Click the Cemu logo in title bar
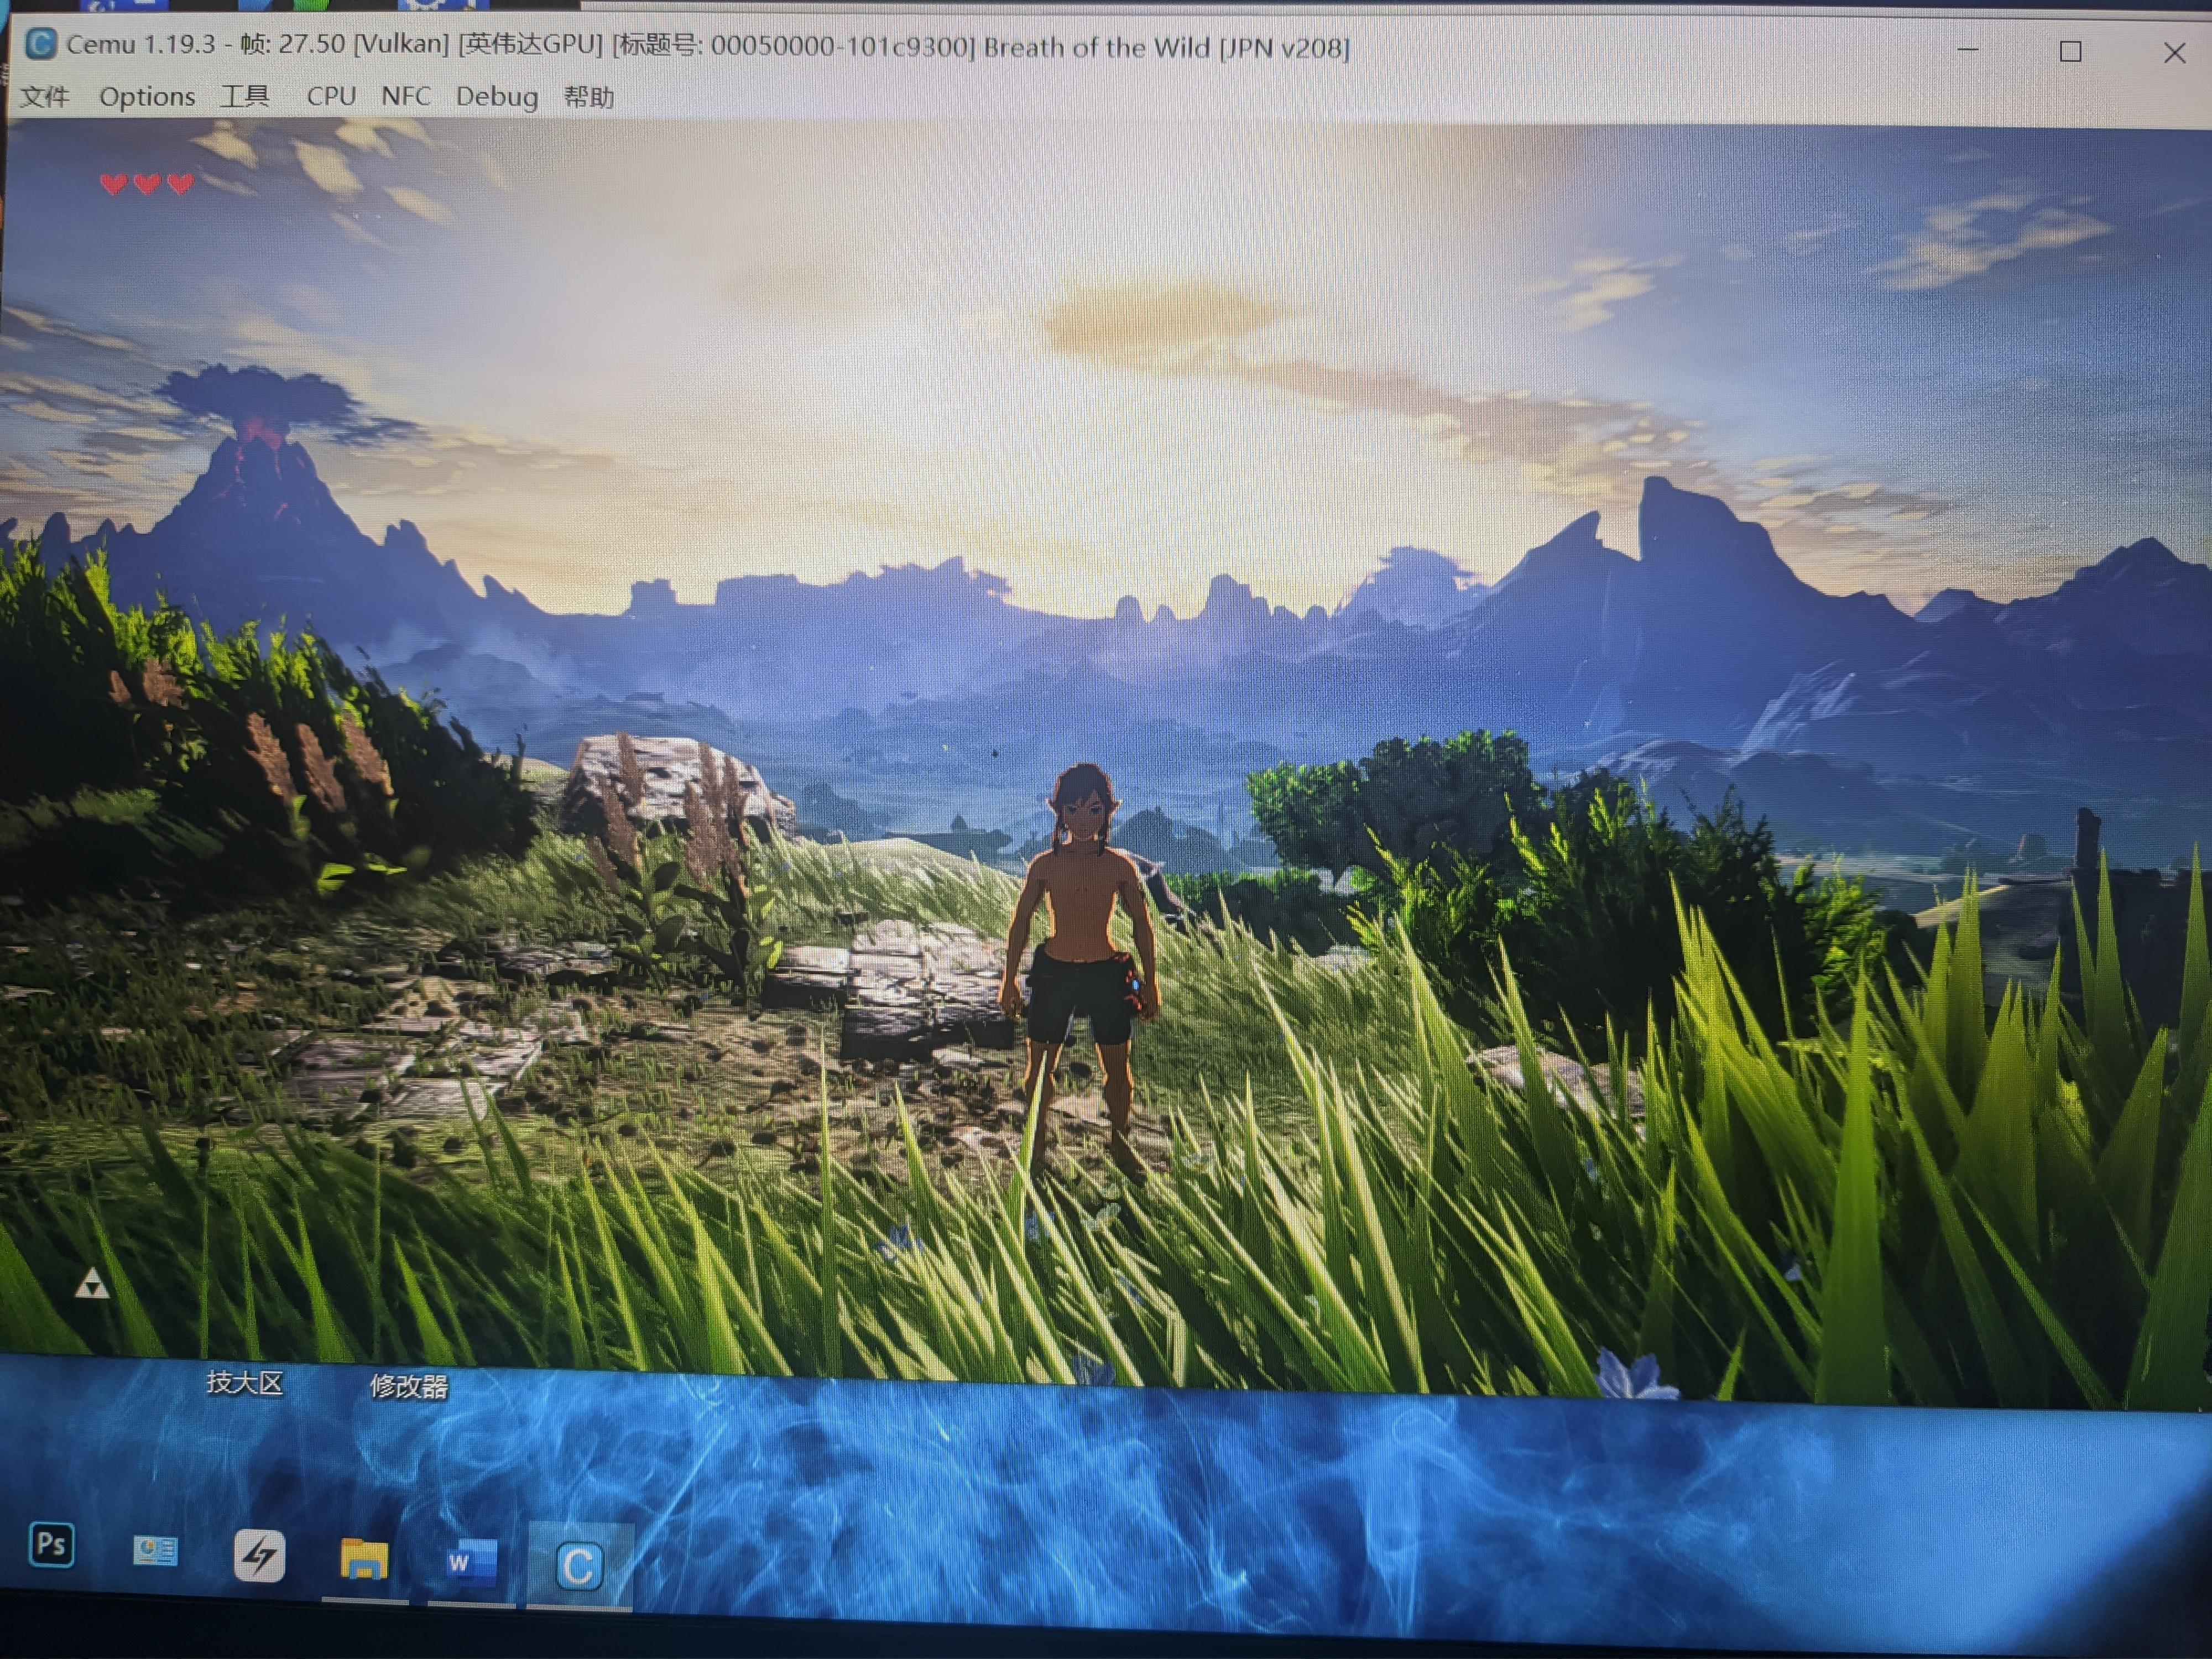Viewport: 2212px width, 1659px height. pos(40,44)
